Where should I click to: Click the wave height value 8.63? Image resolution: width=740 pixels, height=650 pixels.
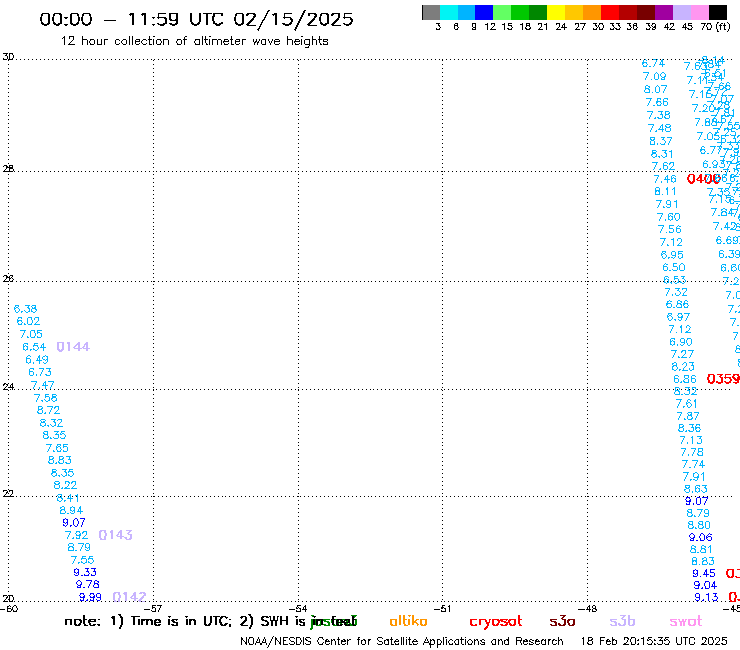click(x=696, y=489)
